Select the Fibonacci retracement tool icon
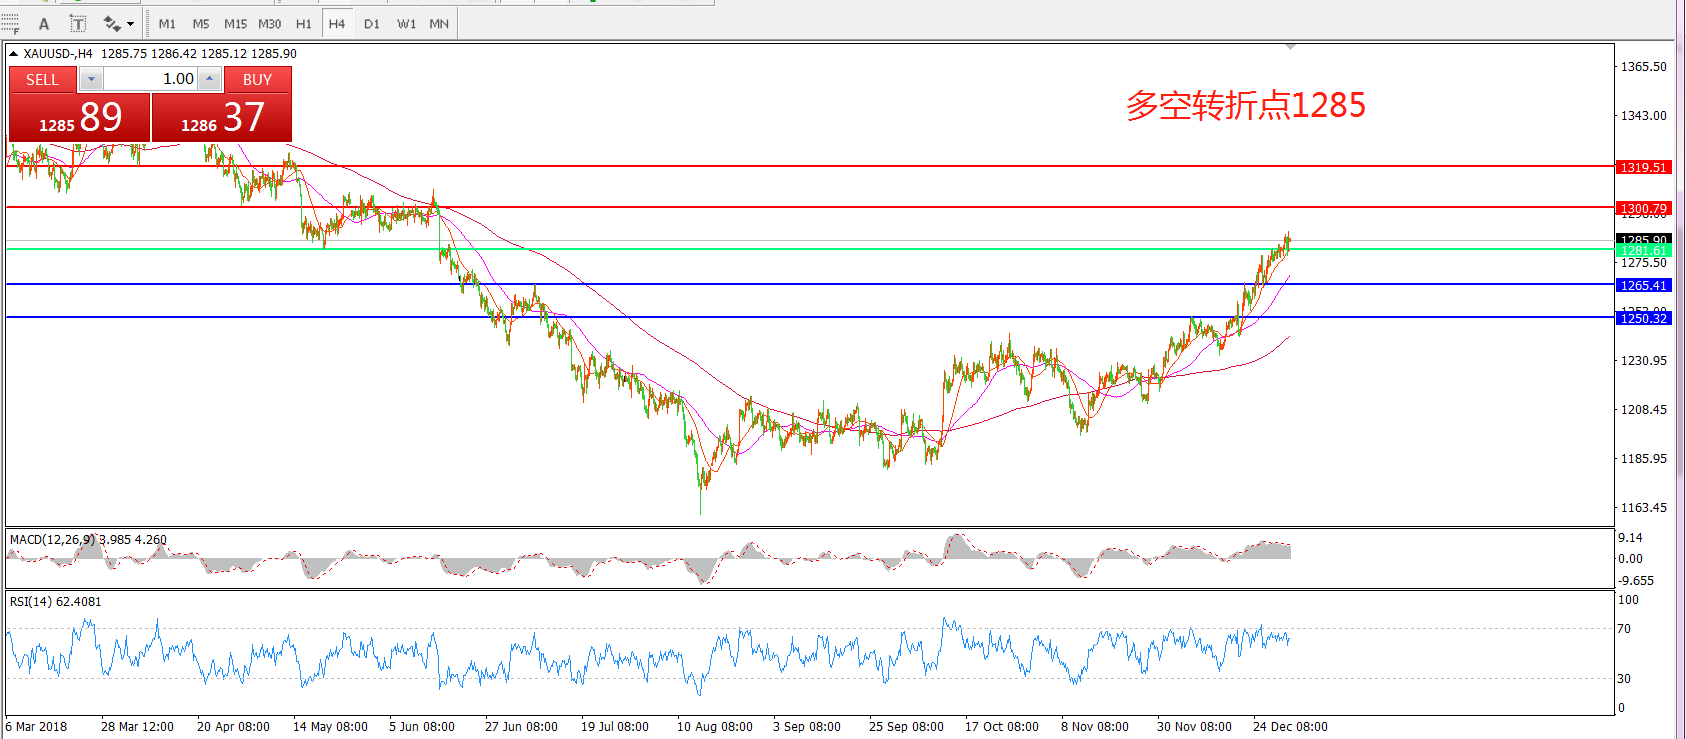The image size is (1686, 739). point(10,24)
